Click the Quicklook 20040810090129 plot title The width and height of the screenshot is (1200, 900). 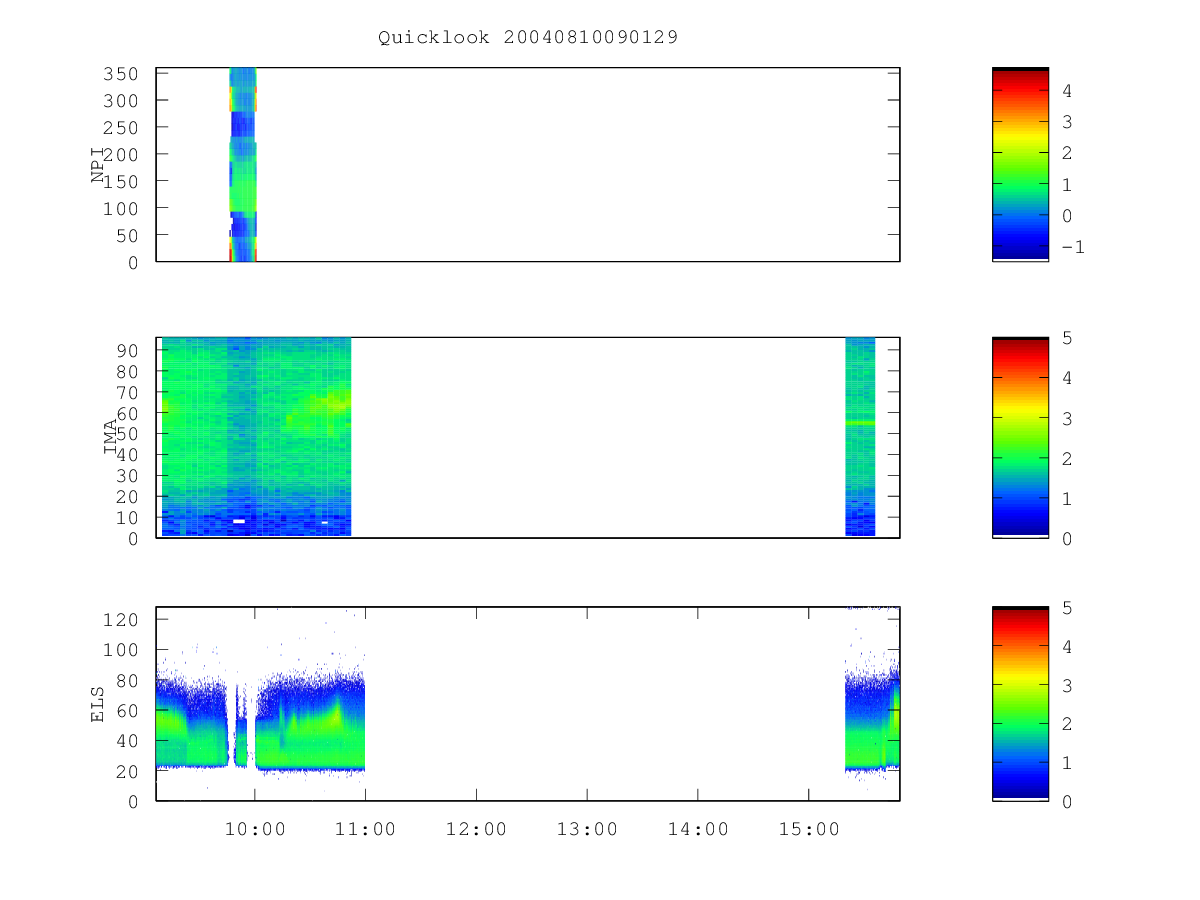528,38
